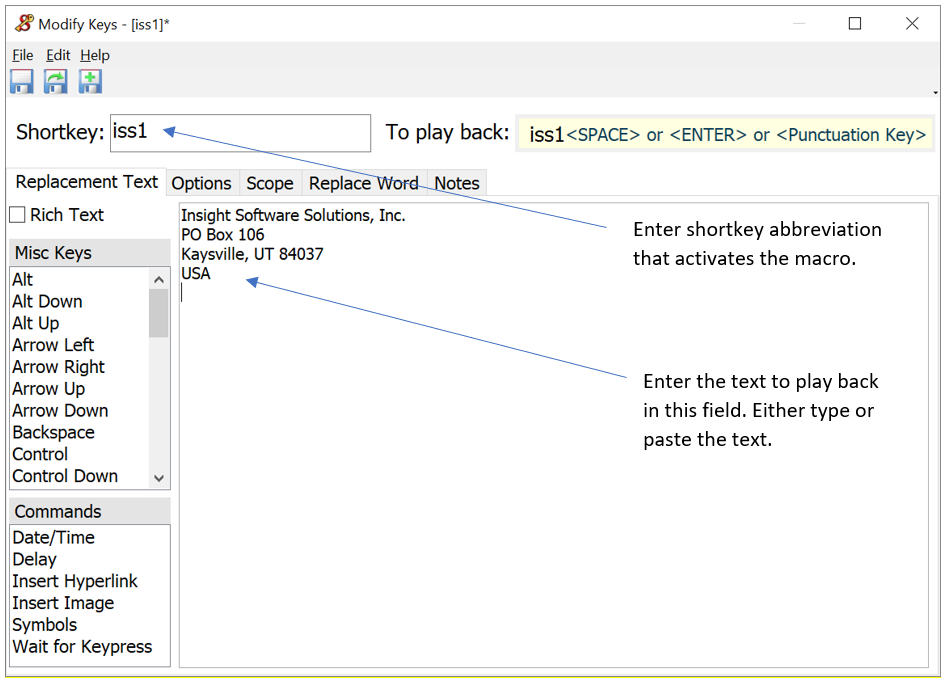Click the ShortKeys app icon in title bar
The image size is (946, 682).
tap(24, 24)
